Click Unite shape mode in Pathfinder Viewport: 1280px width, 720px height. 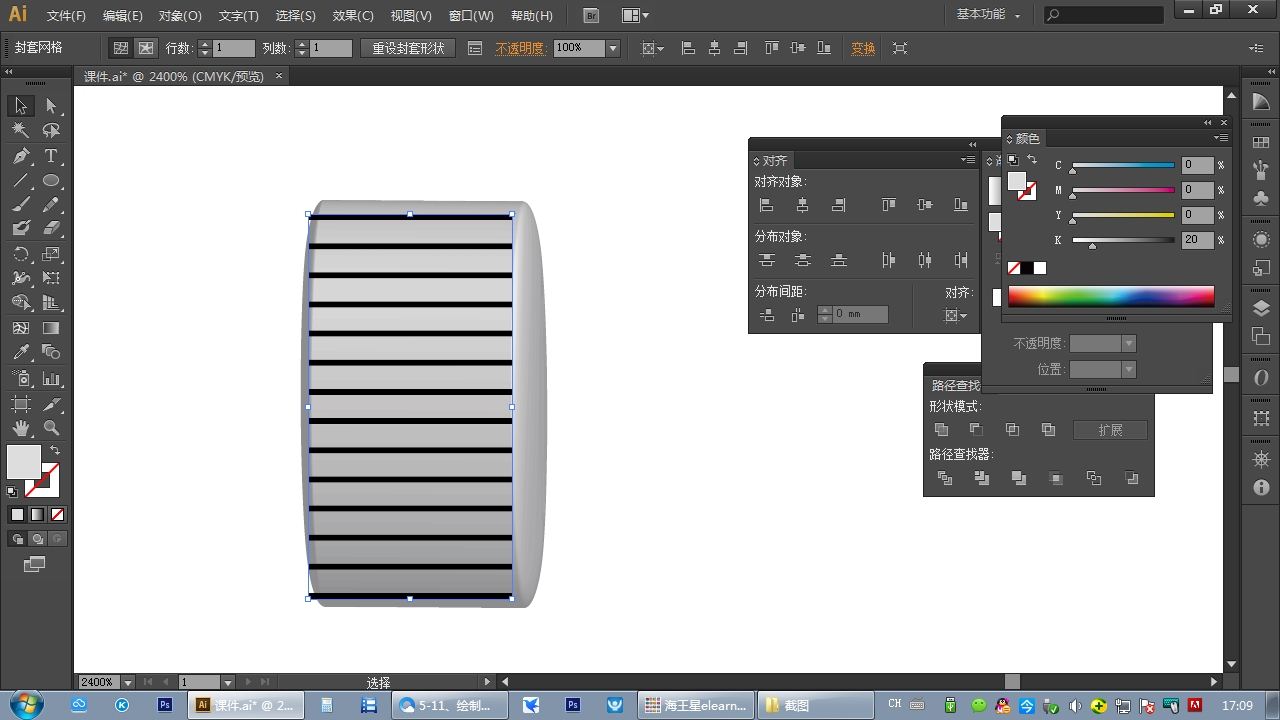941,430
